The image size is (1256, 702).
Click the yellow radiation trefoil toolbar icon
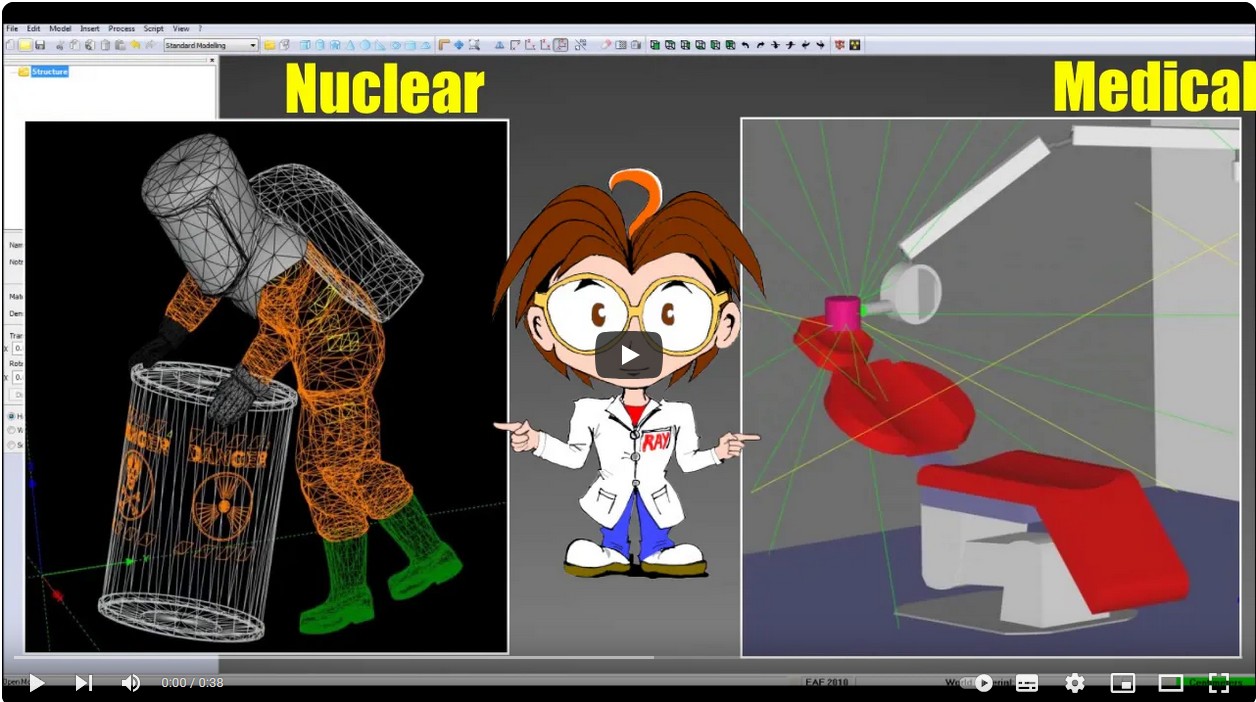855,45
